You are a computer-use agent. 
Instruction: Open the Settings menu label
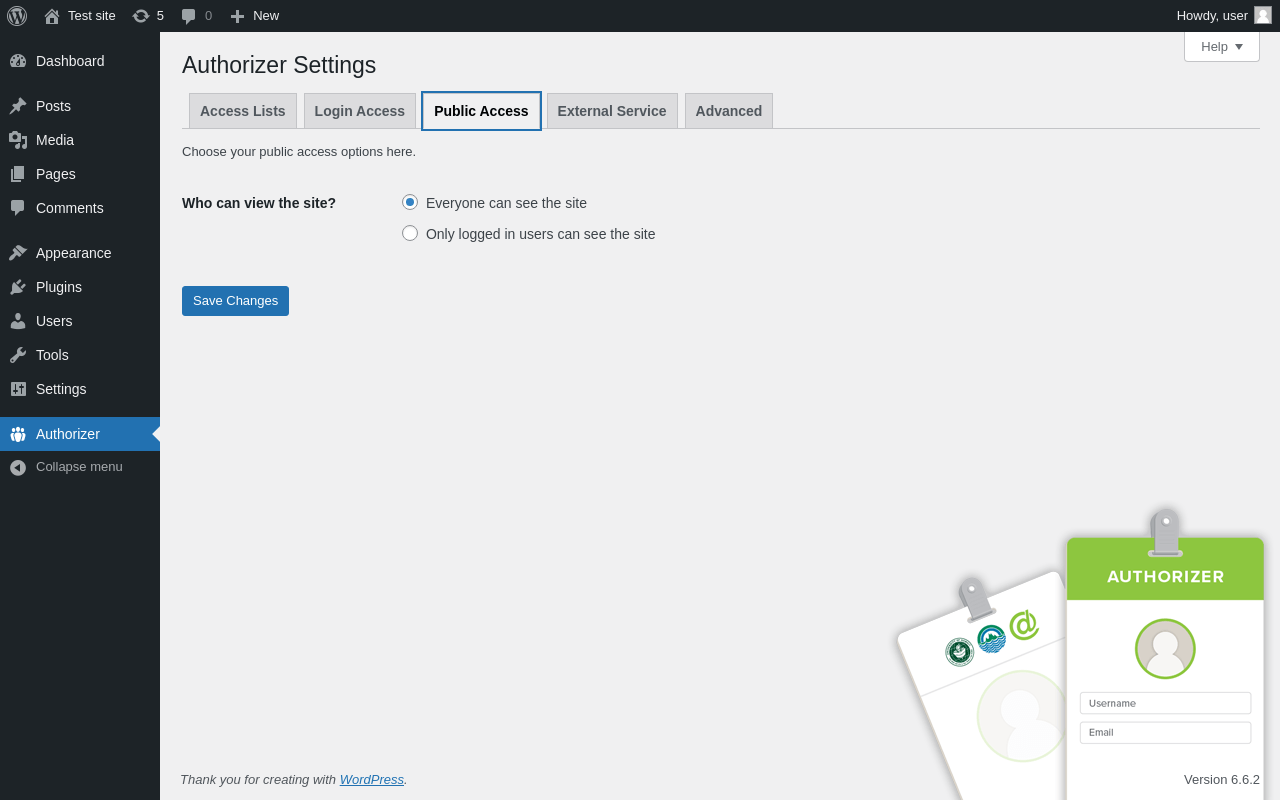pos(61,389)
